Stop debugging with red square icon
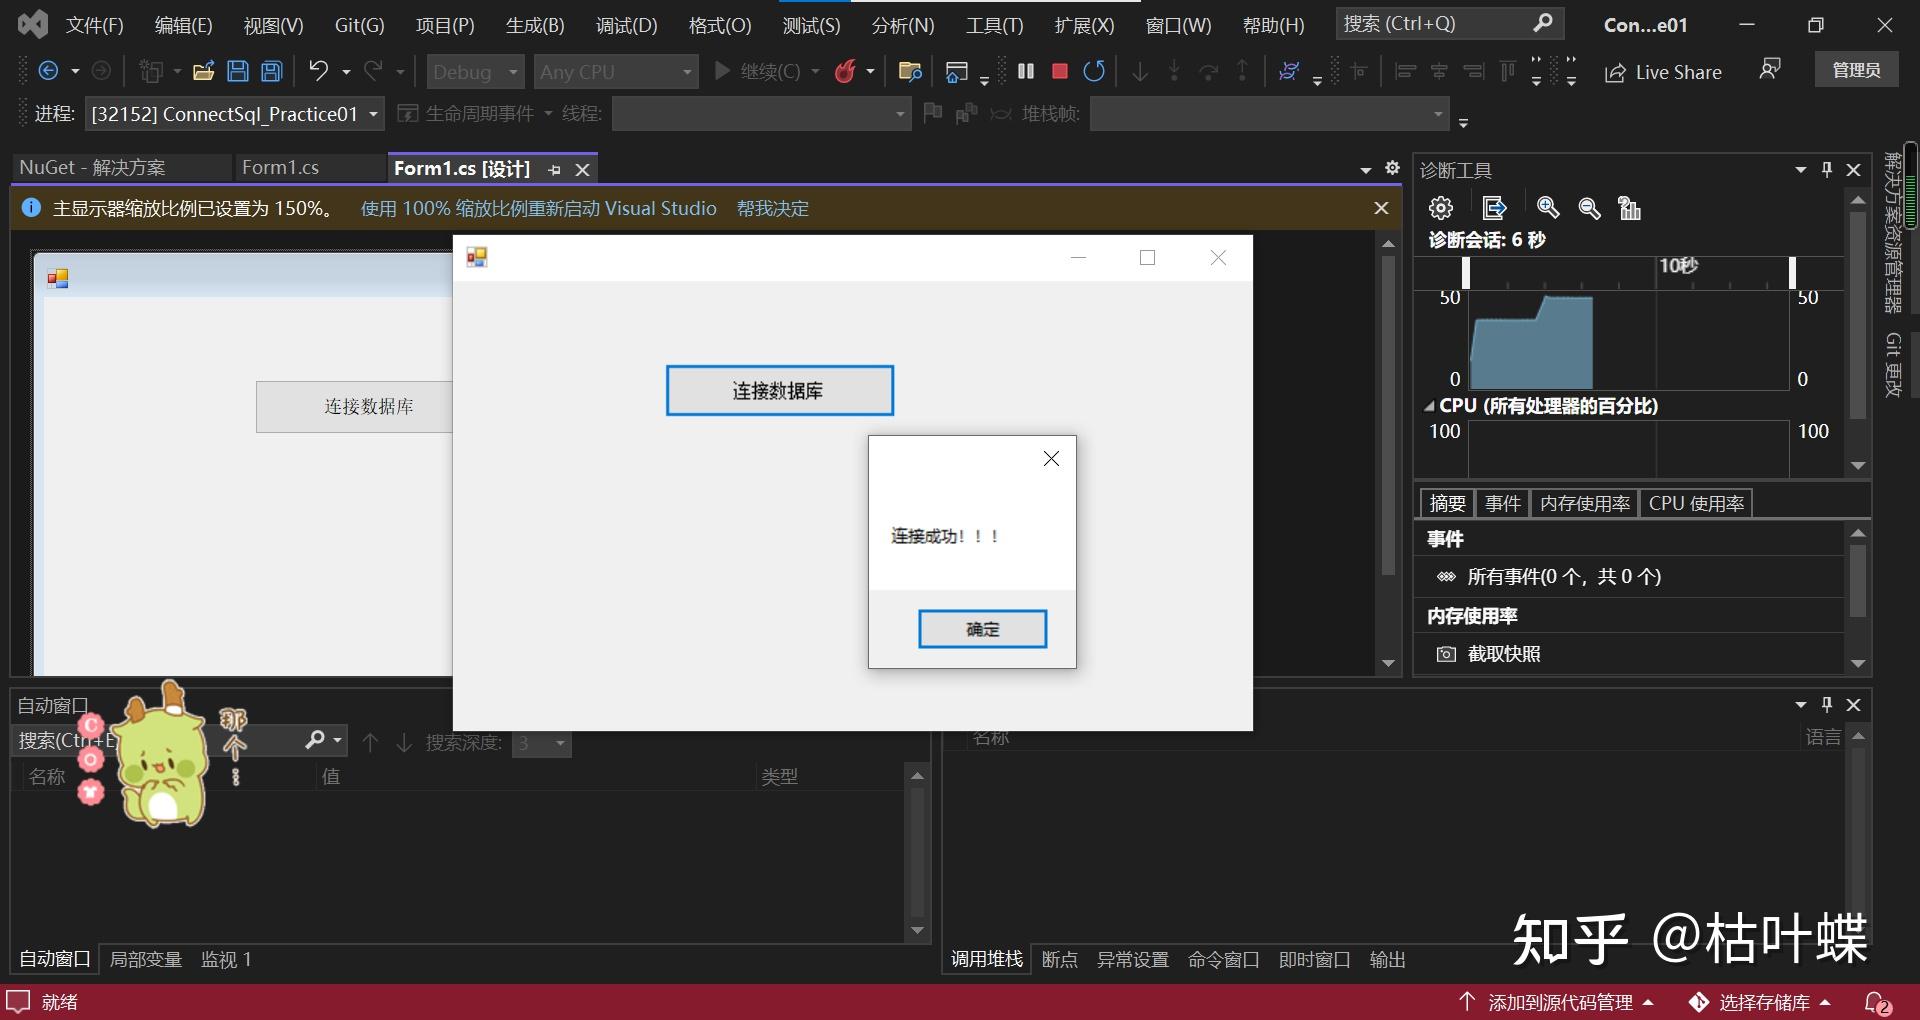 (x=1060, y=71)
